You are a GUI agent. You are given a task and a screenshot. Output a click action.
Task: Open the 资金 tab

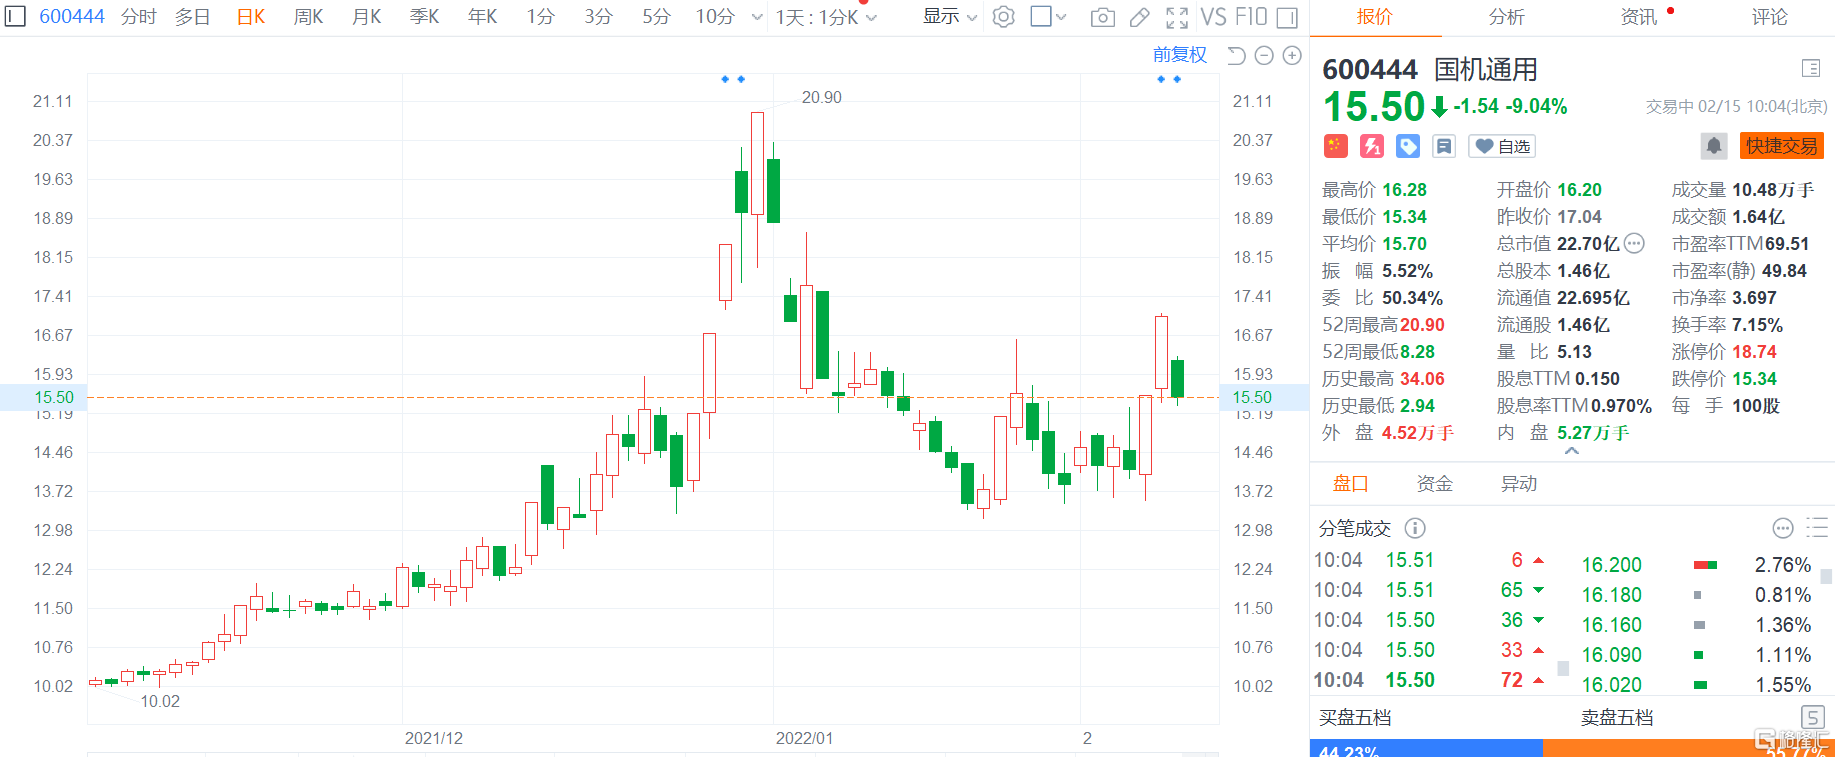click(x=1434, y=484)
